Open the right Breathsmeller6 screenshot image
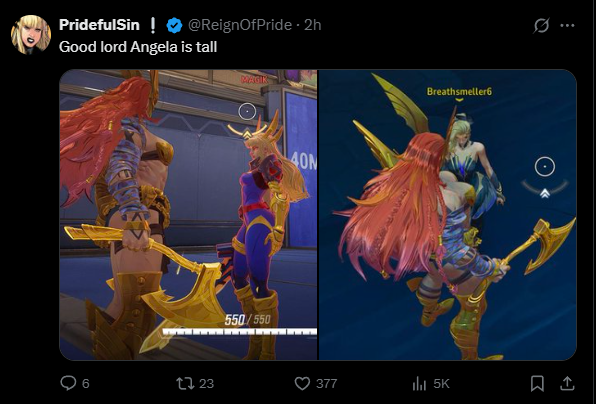 pyautogui.click(x=447, y=215)
